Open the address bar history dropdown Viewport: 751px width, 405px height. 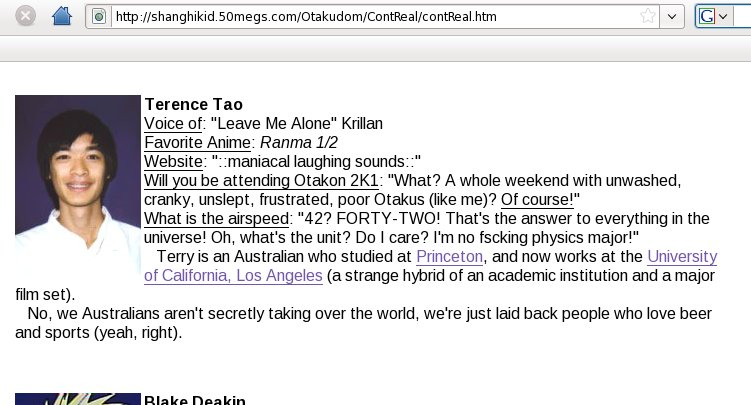pyautogui.click(x=672, y=17)
